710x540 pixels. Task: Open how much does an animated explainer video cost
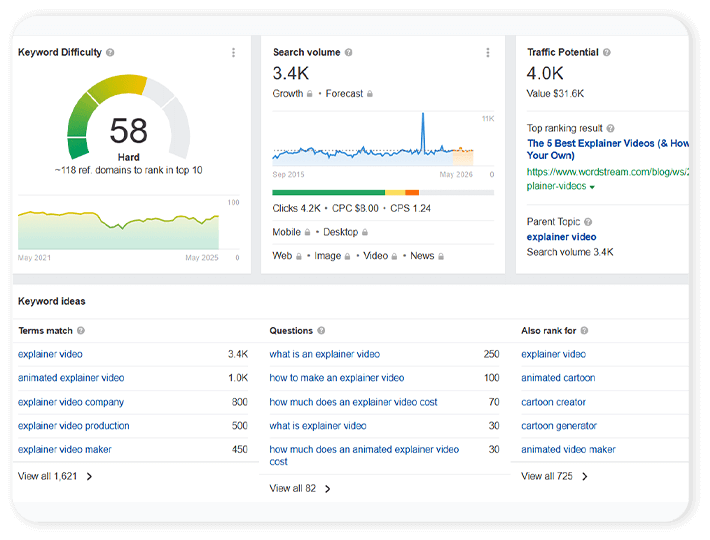[x=364, y=455]
